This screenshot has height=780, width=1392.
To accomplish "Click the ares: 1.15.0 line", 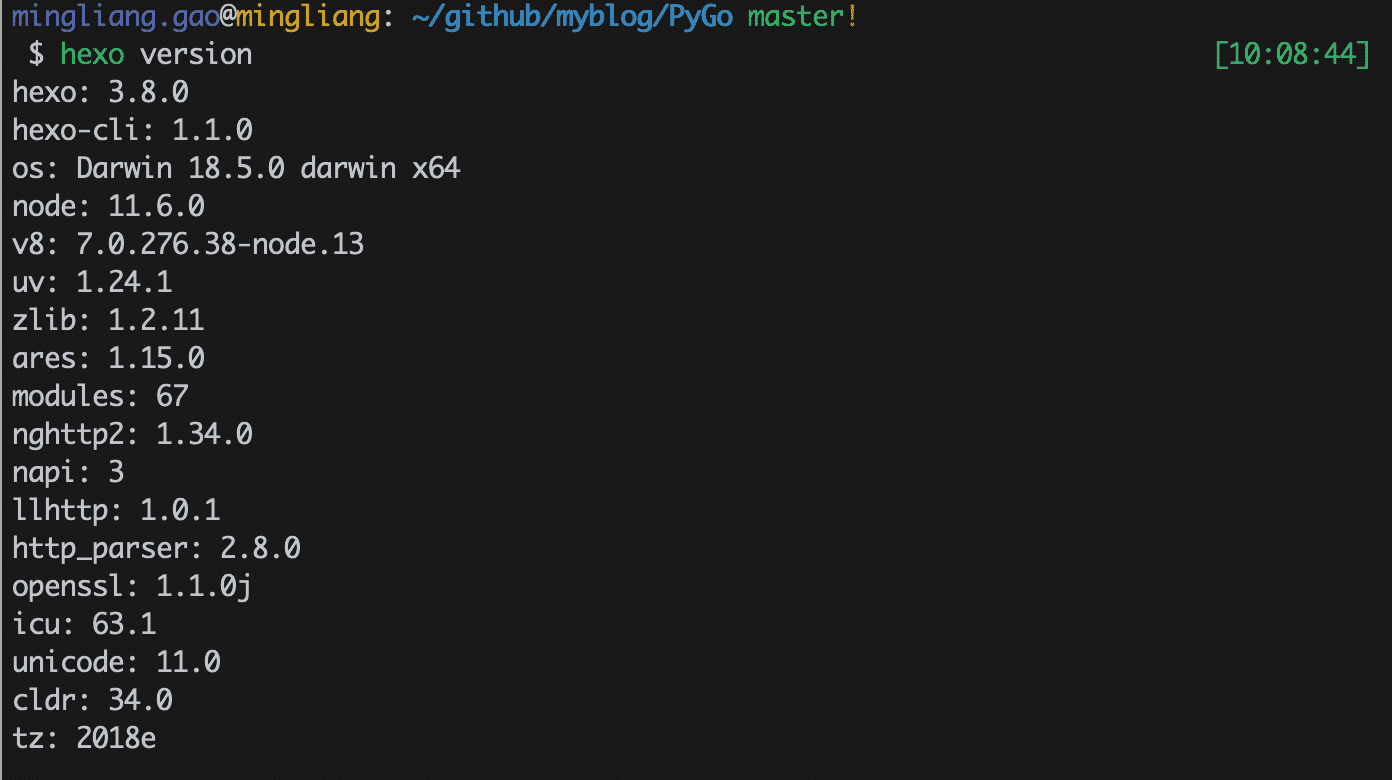I will coord(108,358).
